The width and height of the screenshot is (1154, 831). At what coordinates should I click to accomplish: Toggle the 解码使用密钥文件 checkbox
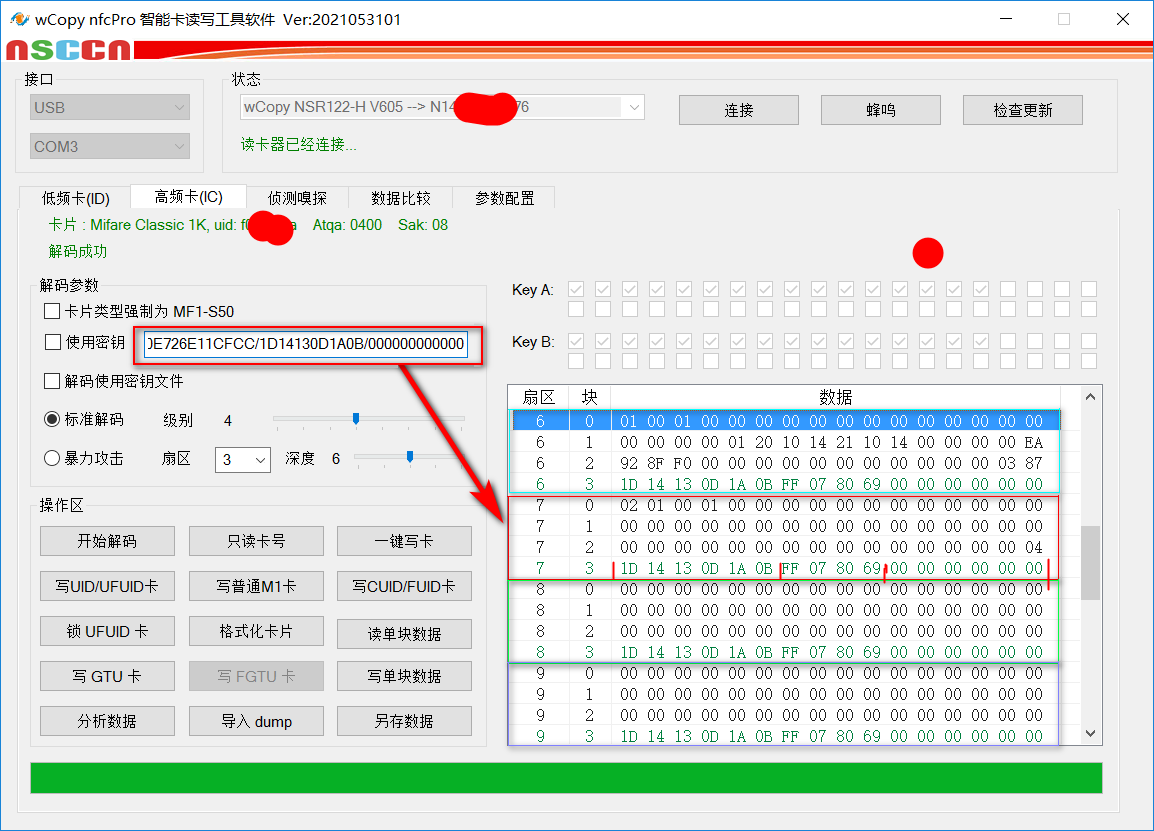(52, 381)
